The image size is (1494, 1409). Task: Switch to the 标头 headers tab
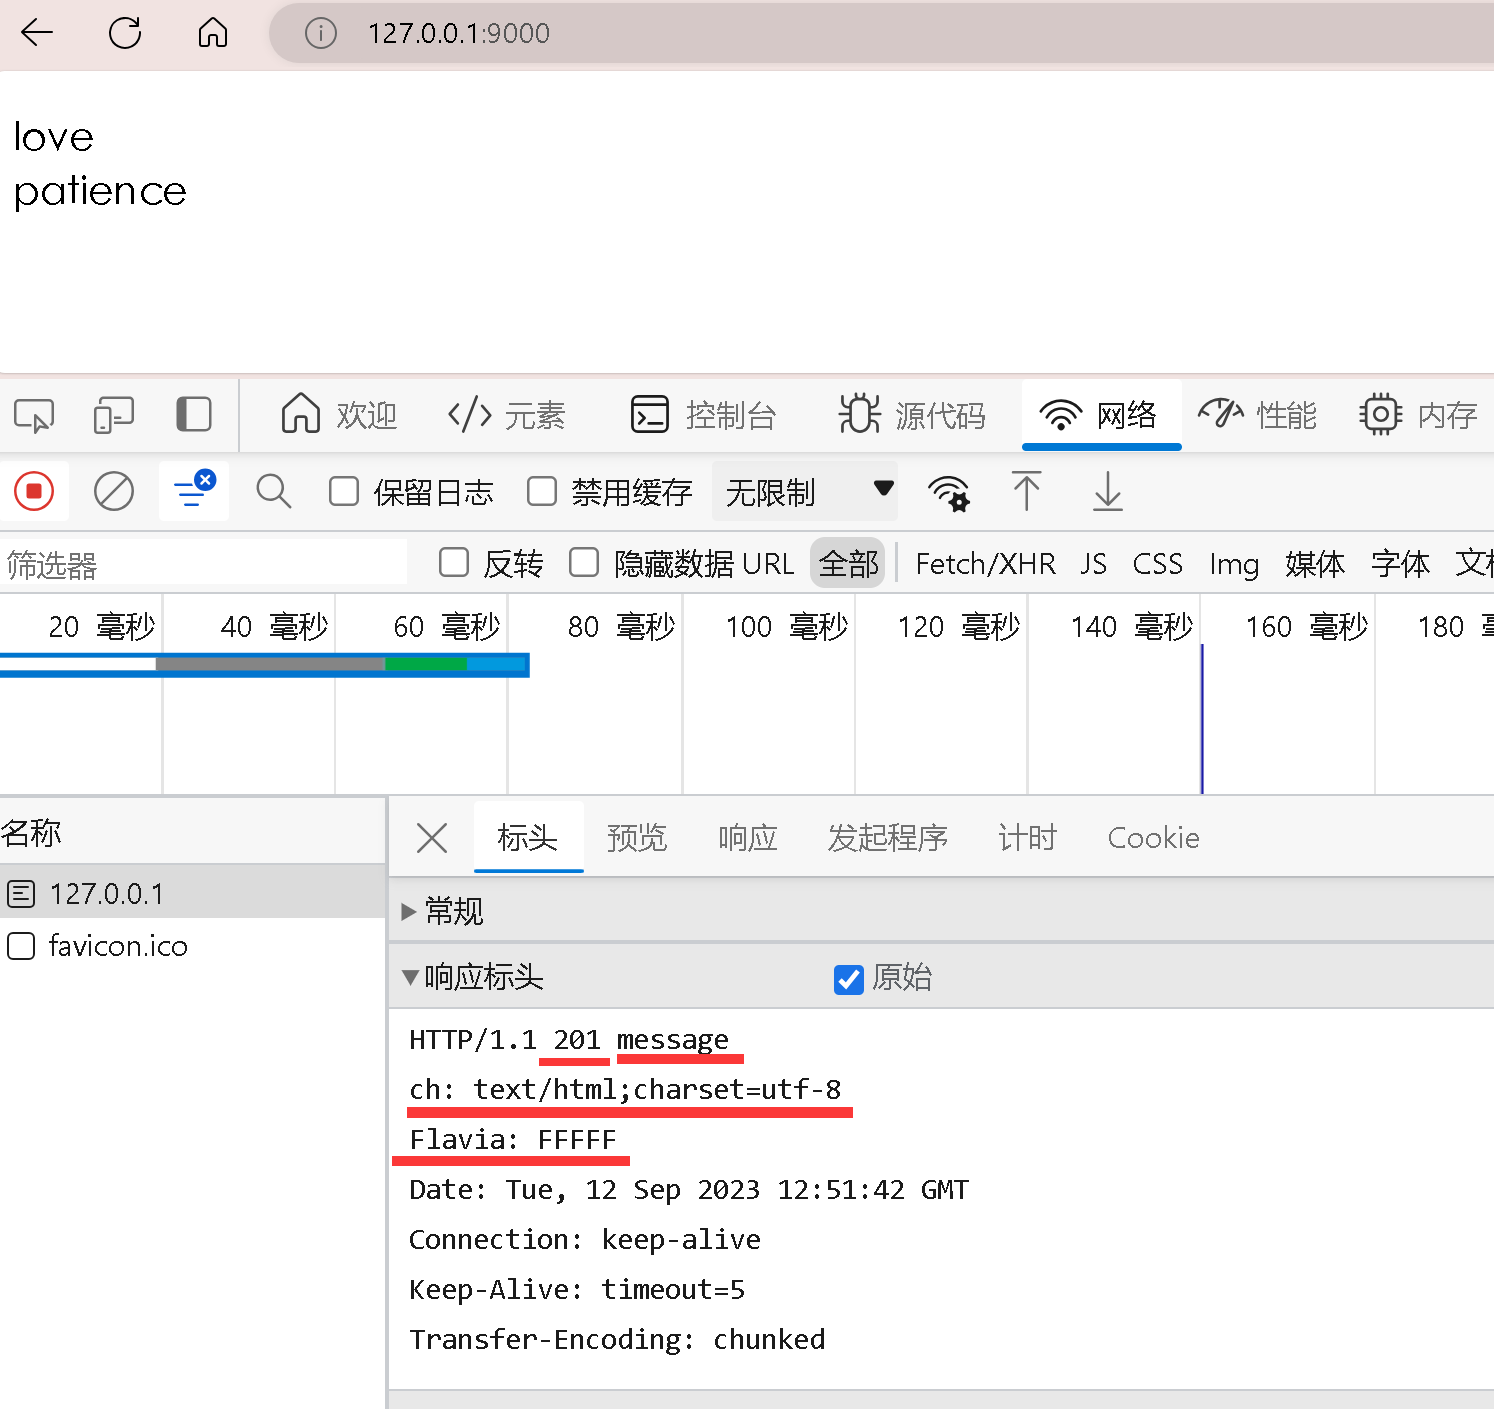coord(528,838)
